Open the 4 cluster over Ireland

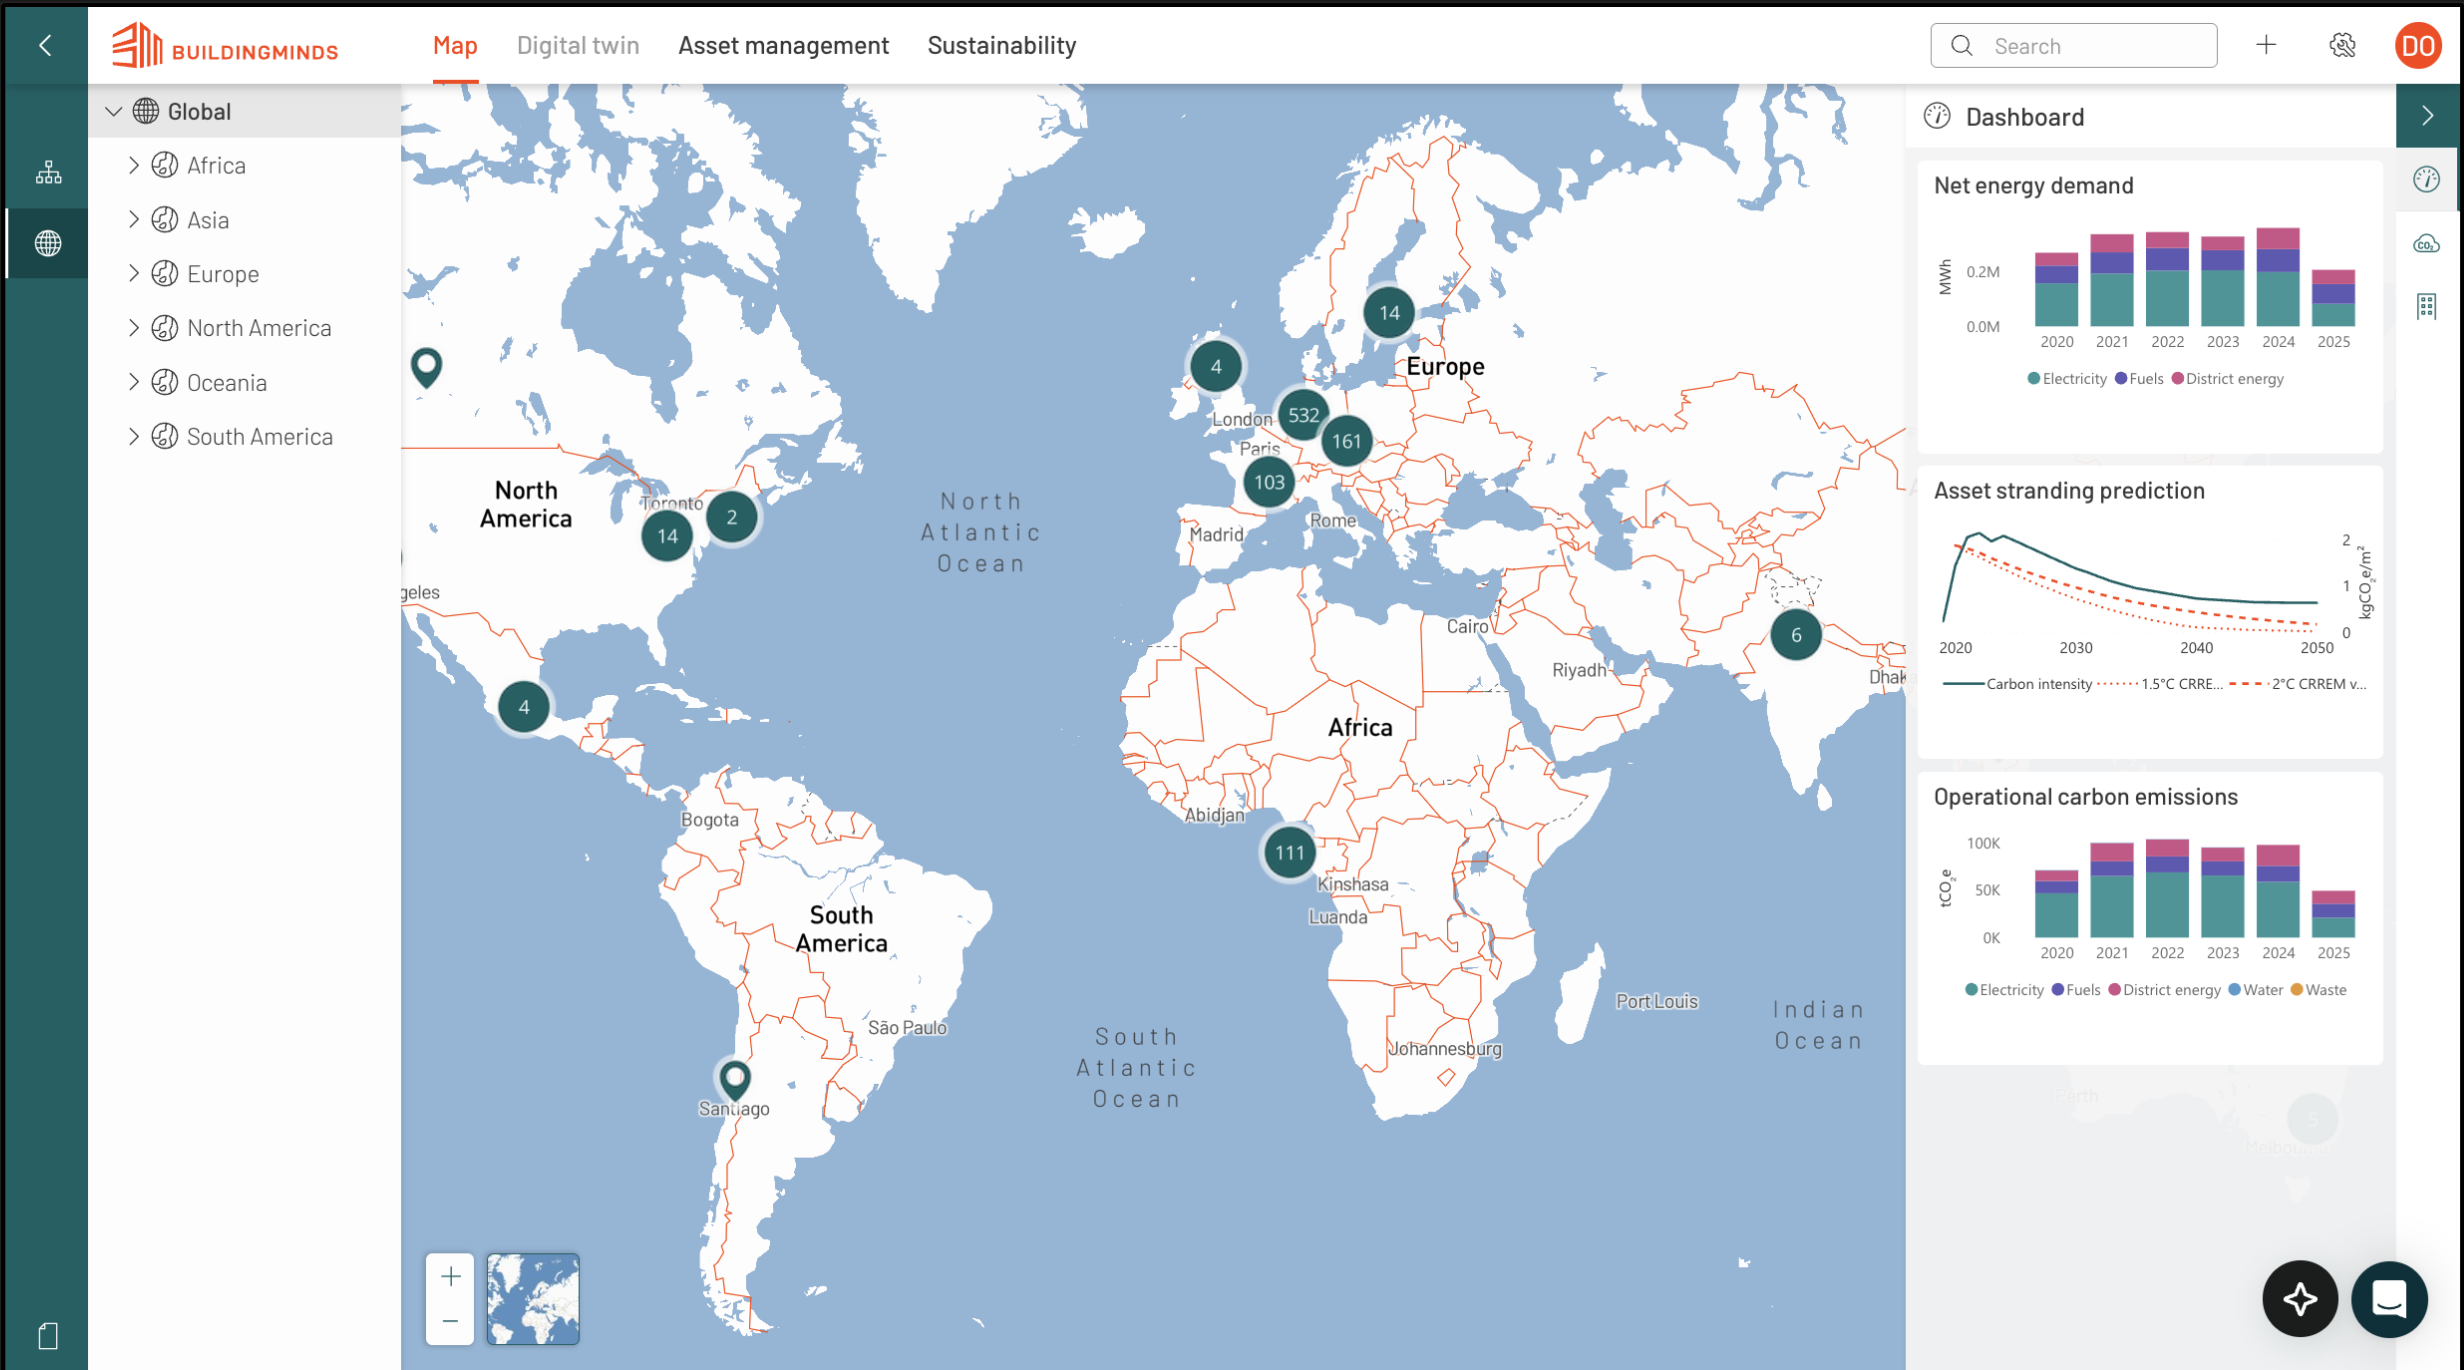(1216, 367)
